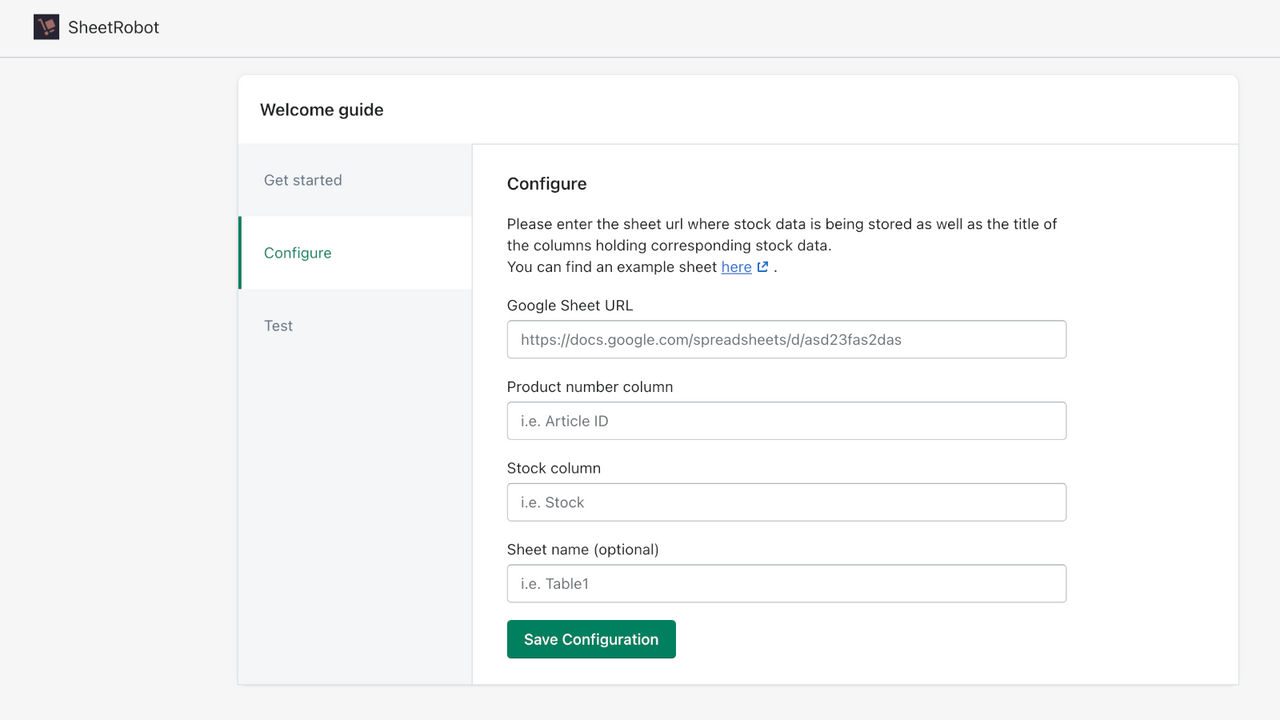Click the 'Product number column' label
1280x720 pixels.
coord(590,387)
